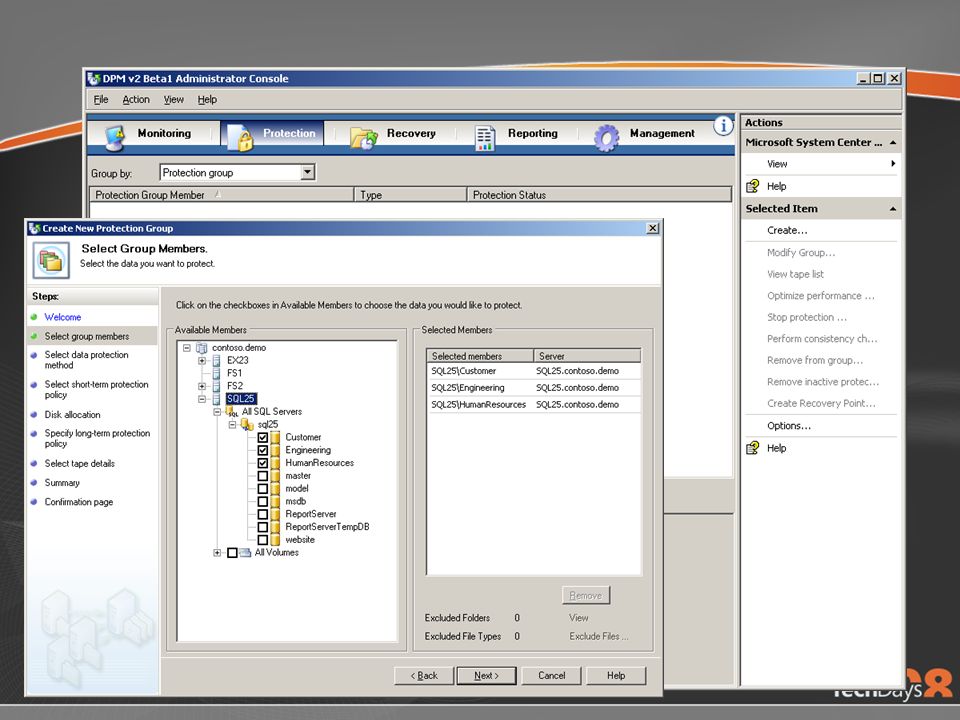960x720 pixels.
Task: Select the Engineering database icon
Action: (x=276, y=451)
